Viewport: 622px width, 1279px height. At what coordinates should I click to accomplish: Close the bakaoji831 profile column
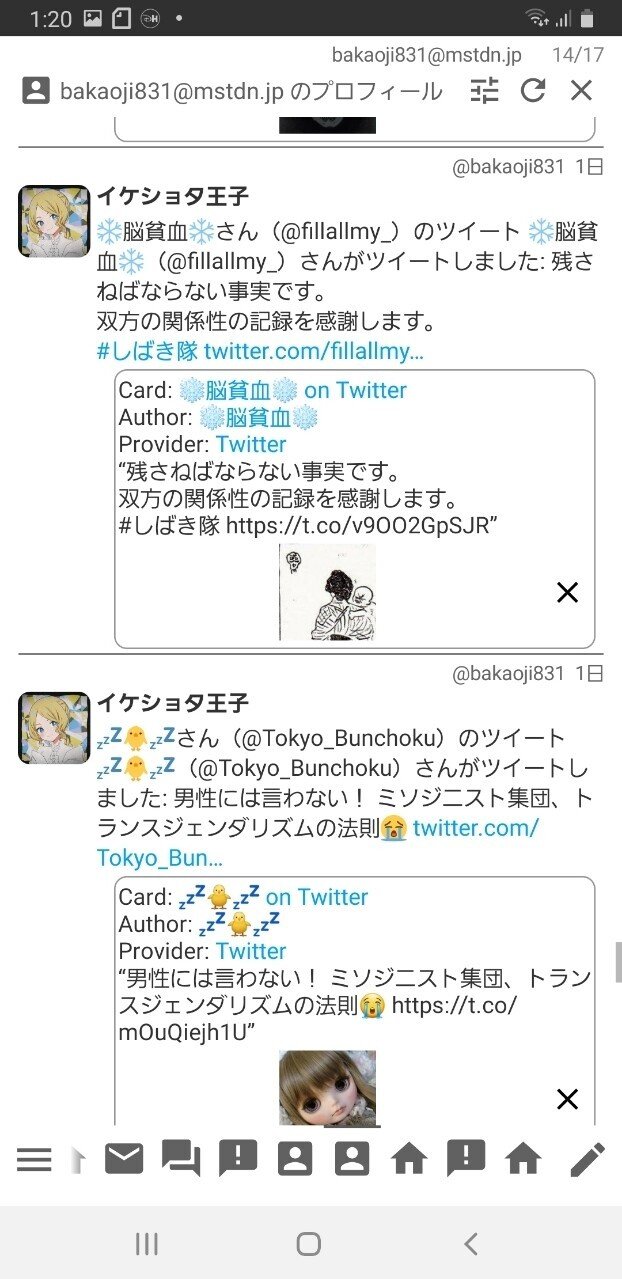(582, 91)
